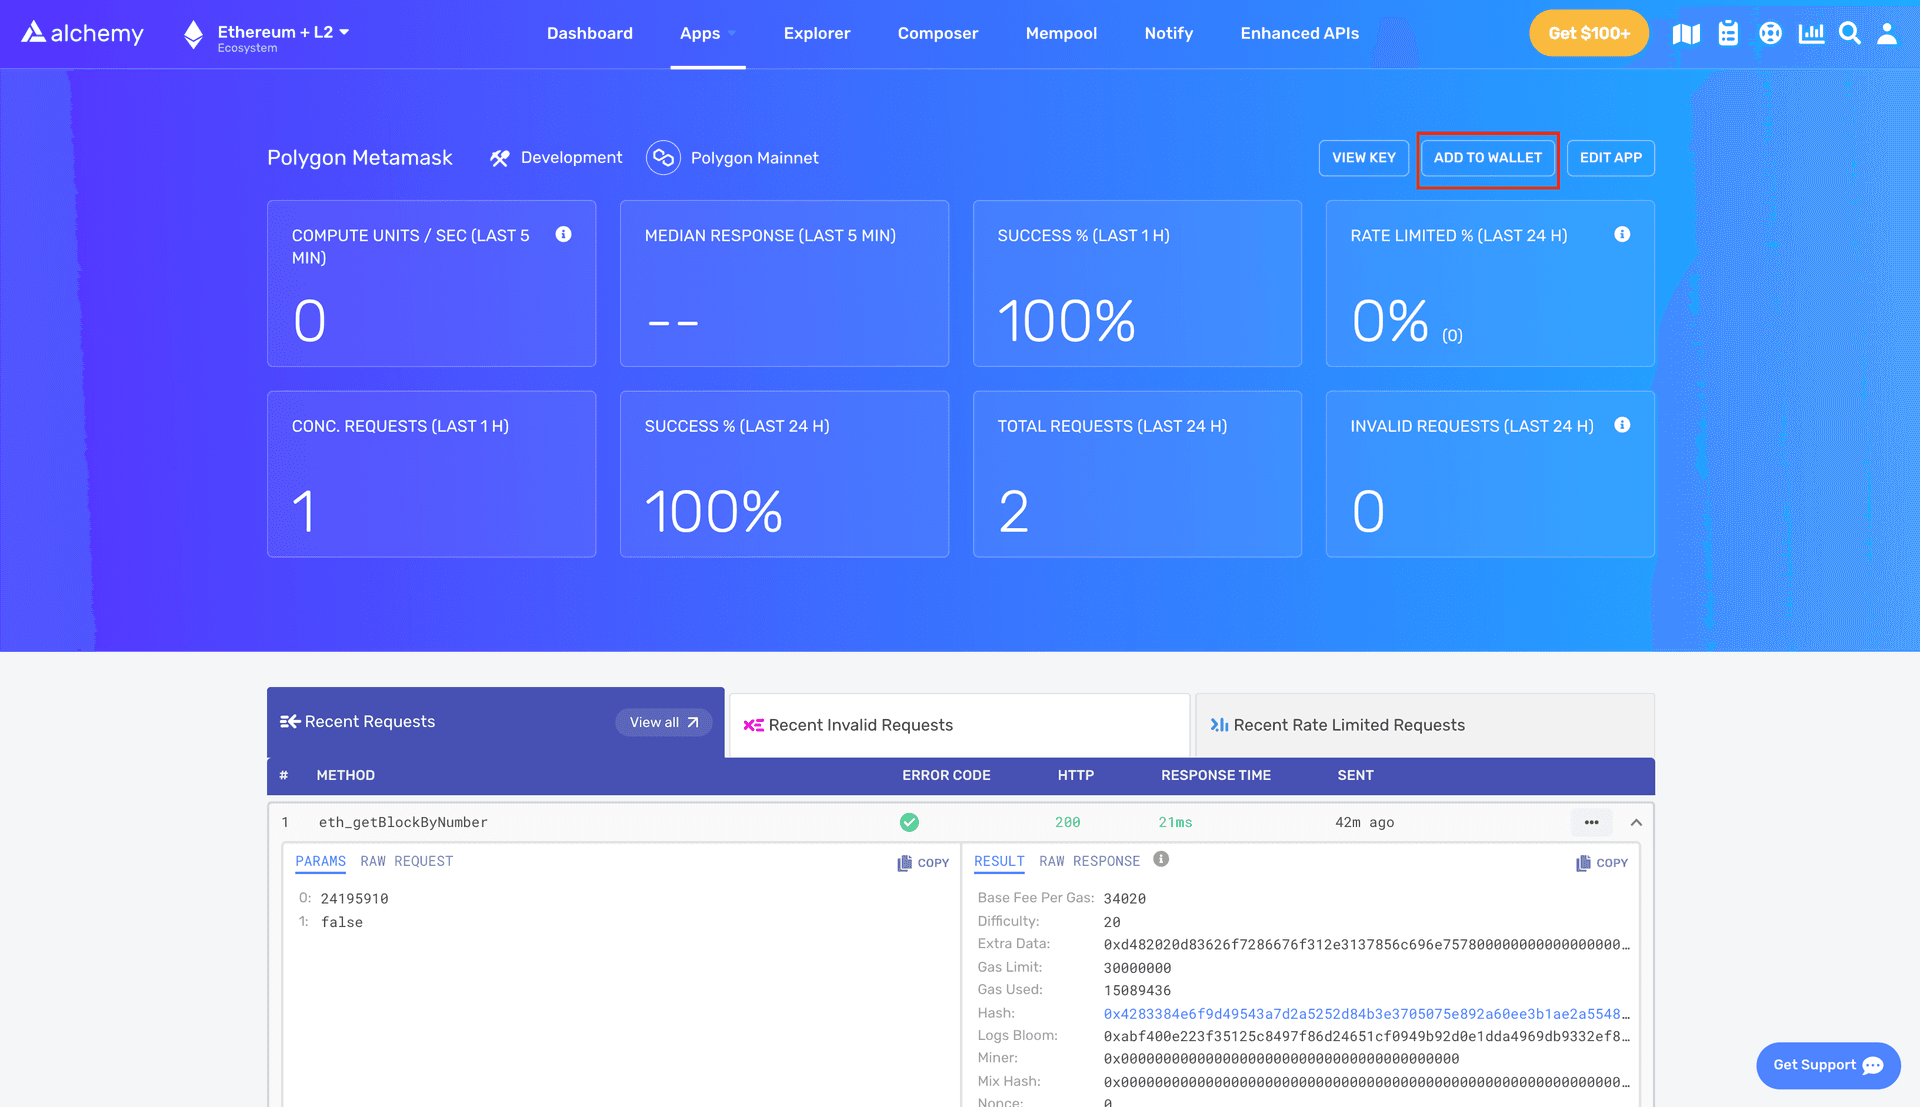Open the user profile icon
Viewport: 1920px width, 1107px height.
point(1886,33)
